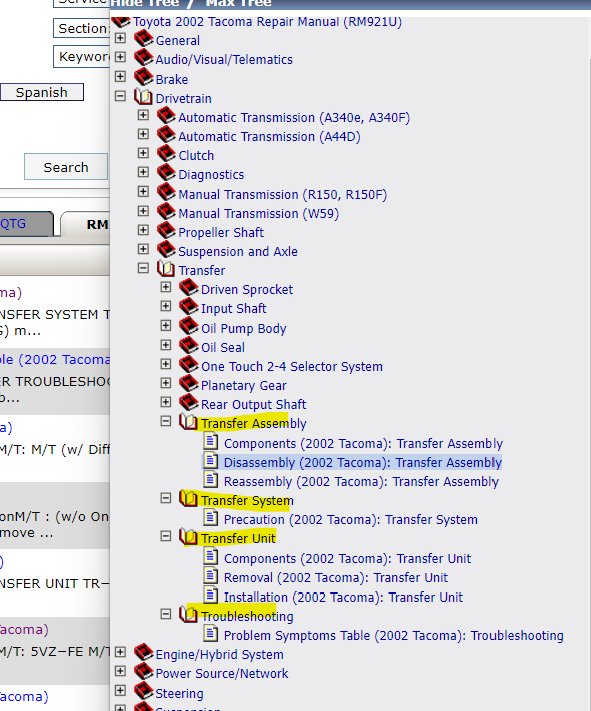Expand the Clutch tree node

coord(143,153)
